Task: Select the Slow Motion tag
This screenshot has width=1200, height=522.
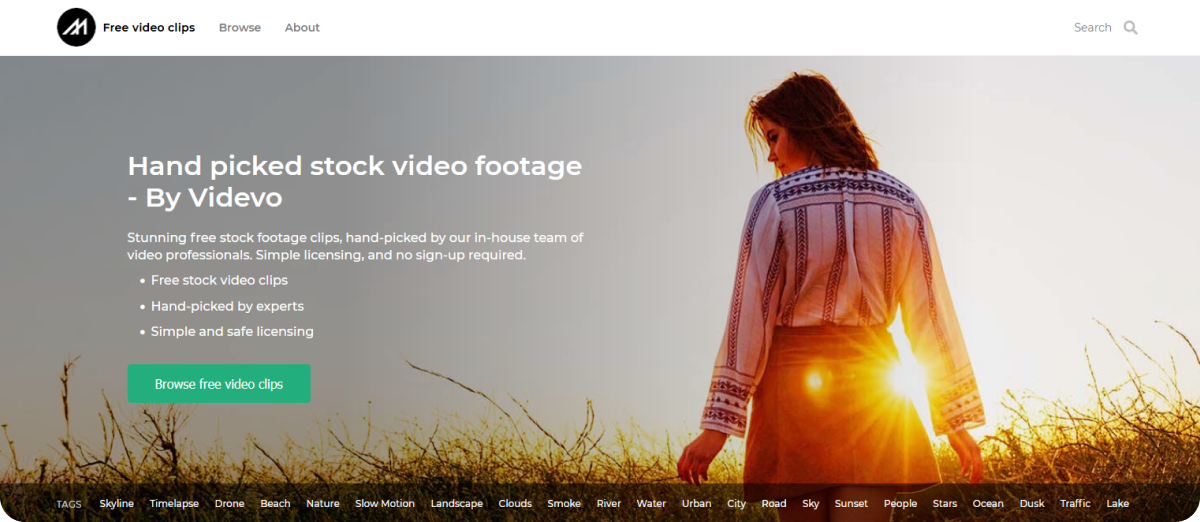Action: (385, 504)
